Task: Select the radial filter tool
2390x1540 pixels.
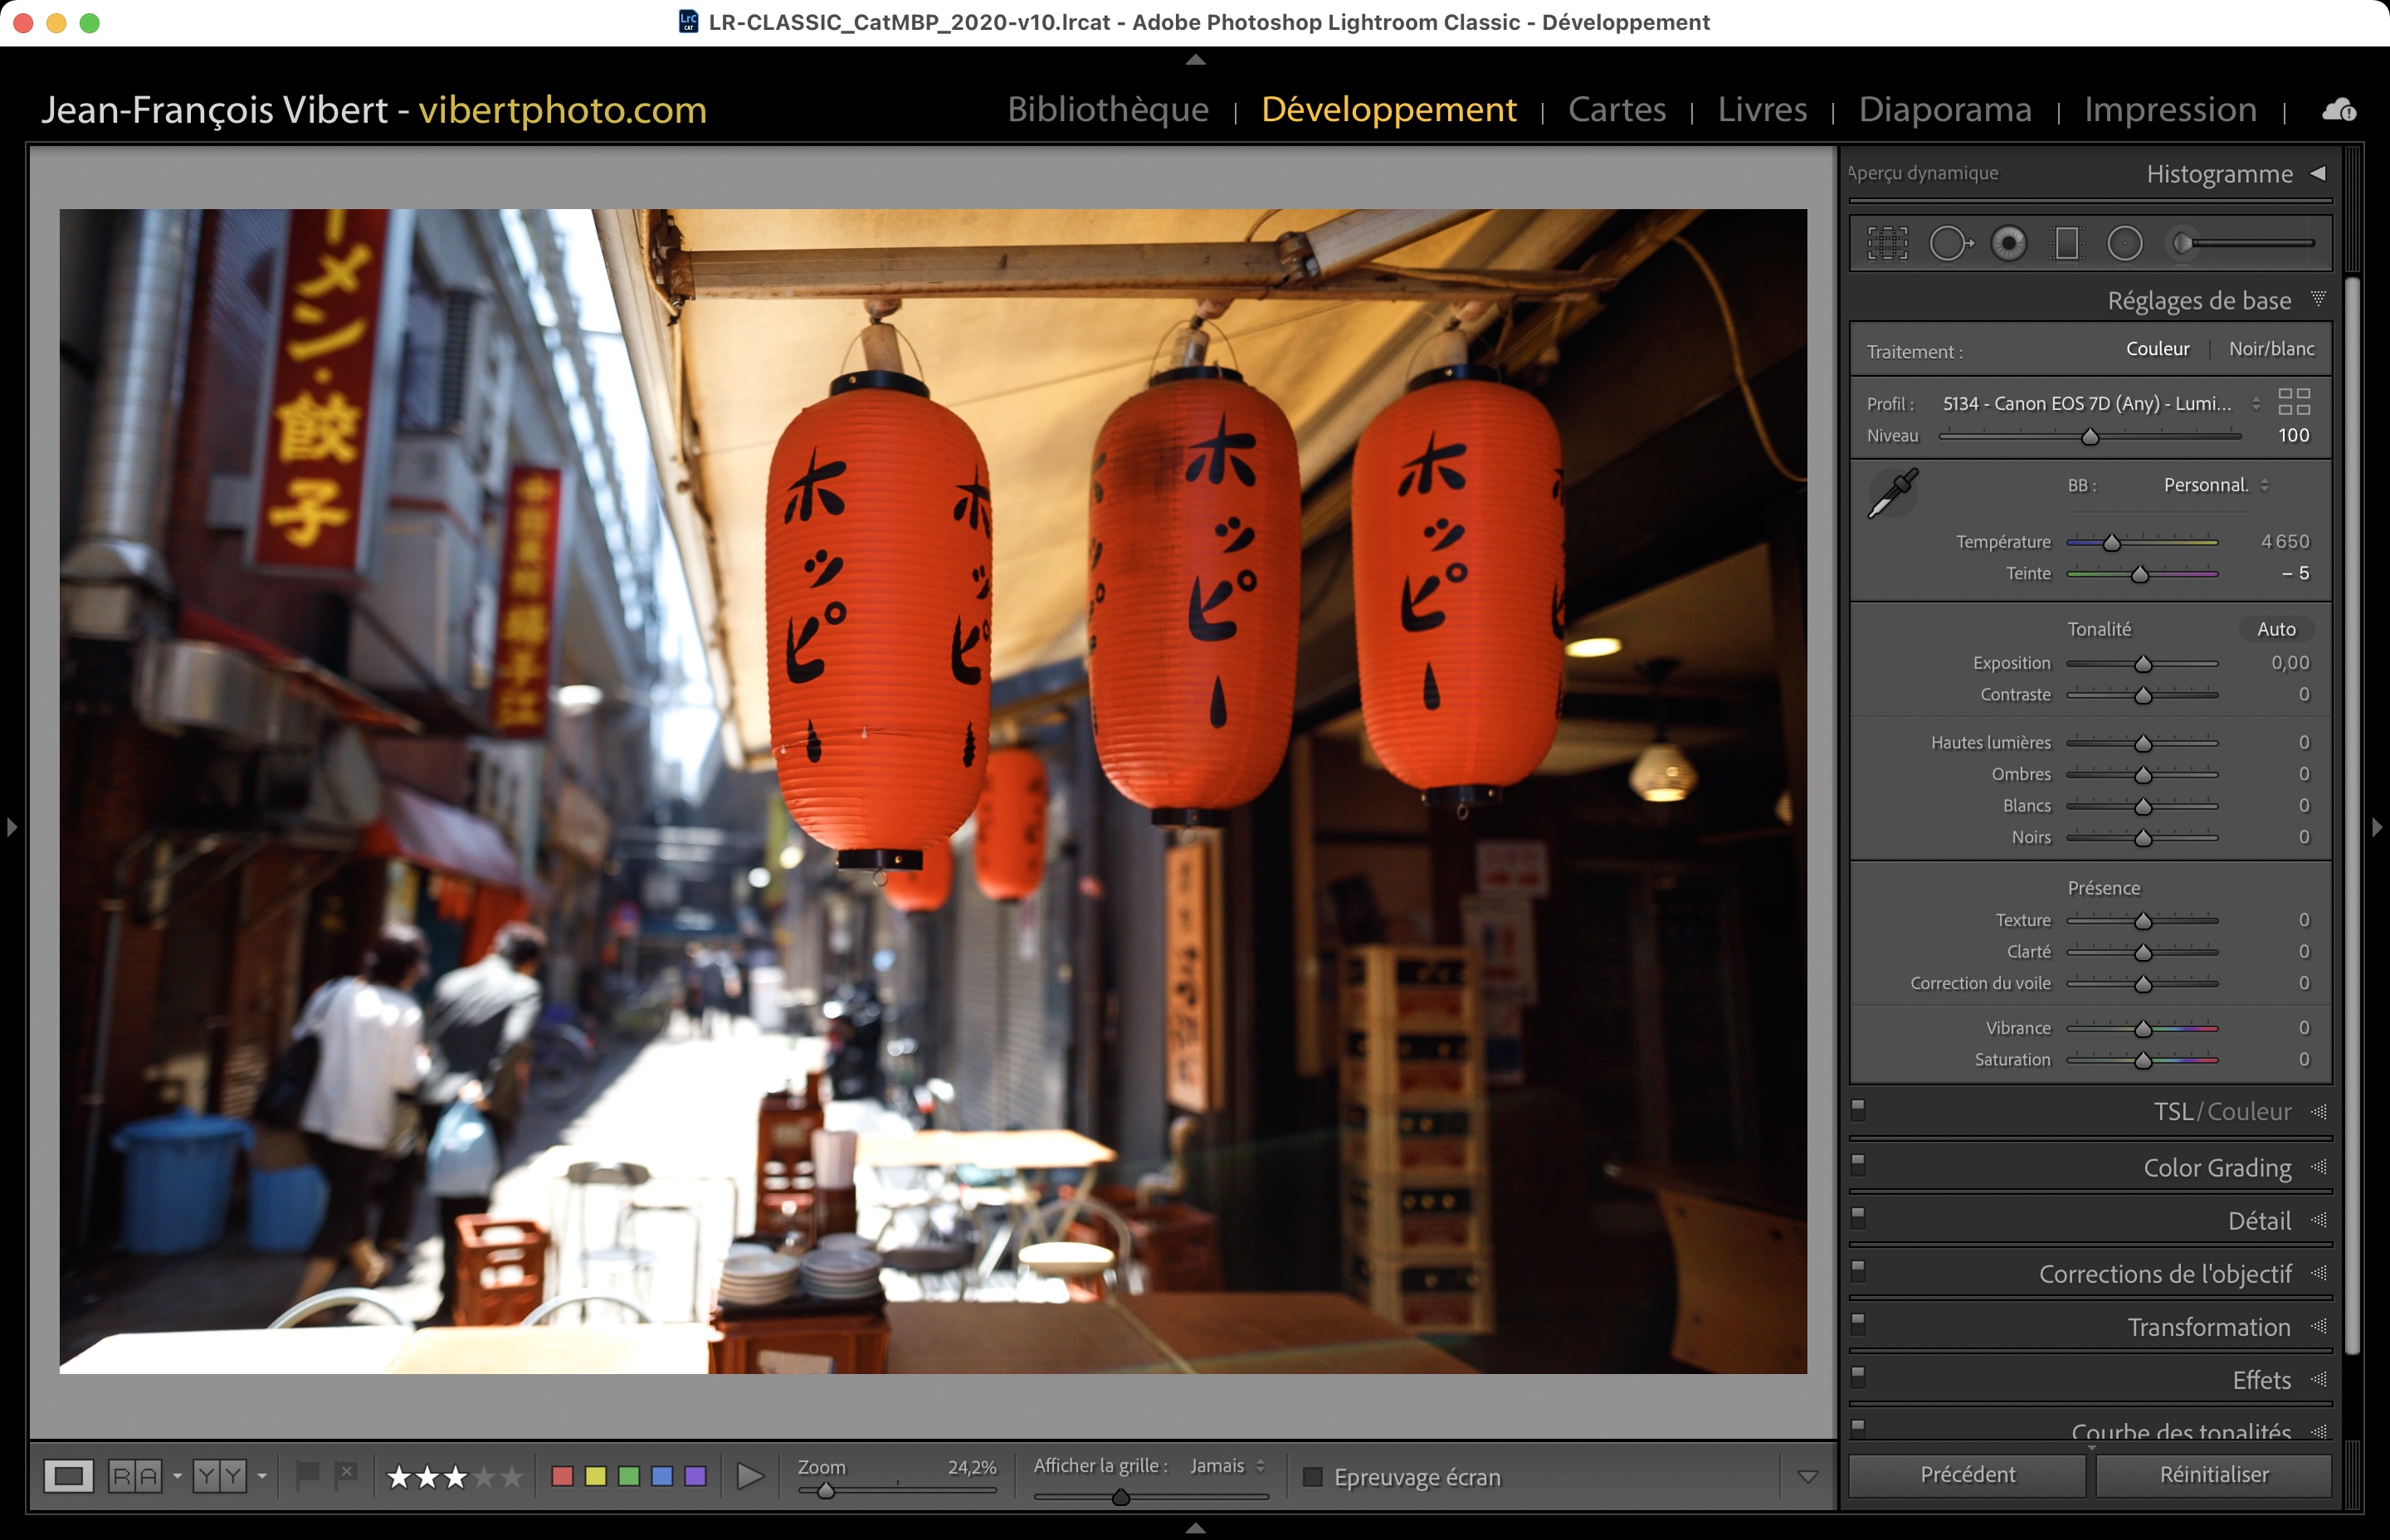Action: coord(2124,243)
